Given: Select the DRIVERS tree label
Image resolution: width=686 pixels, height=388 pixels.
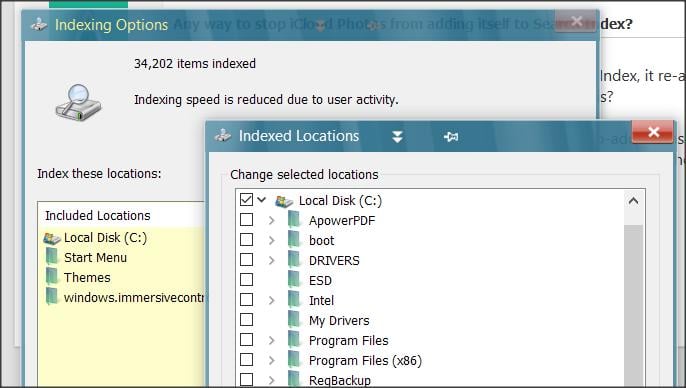Looking at the screenshot, I should [334, 261].
